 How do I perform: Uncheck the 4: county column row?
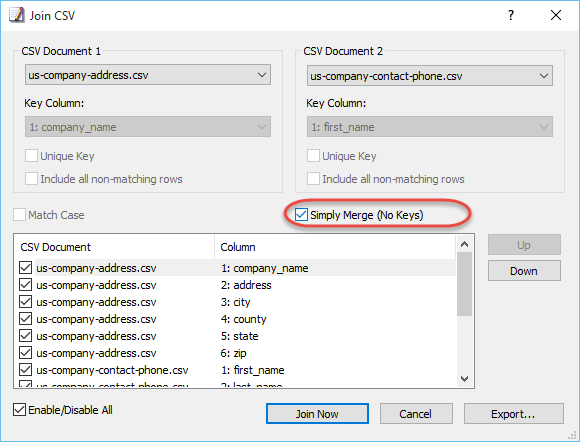click(25, 319)
